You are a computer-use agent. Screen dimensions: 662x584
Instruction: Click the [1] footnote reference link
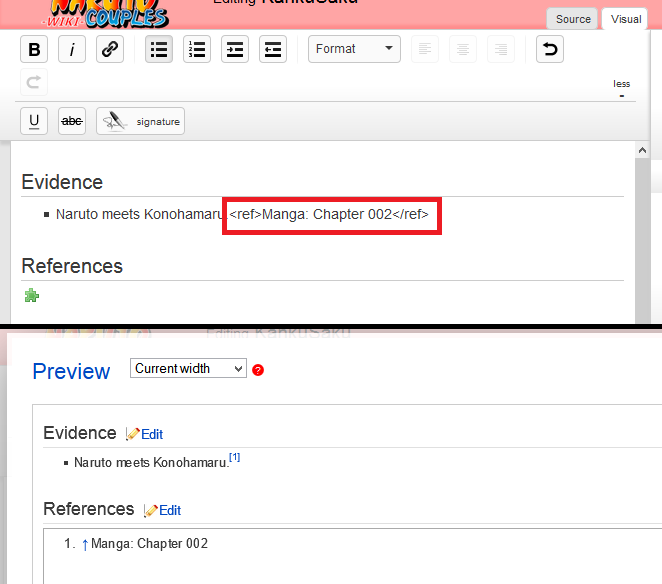click(234, 457)
